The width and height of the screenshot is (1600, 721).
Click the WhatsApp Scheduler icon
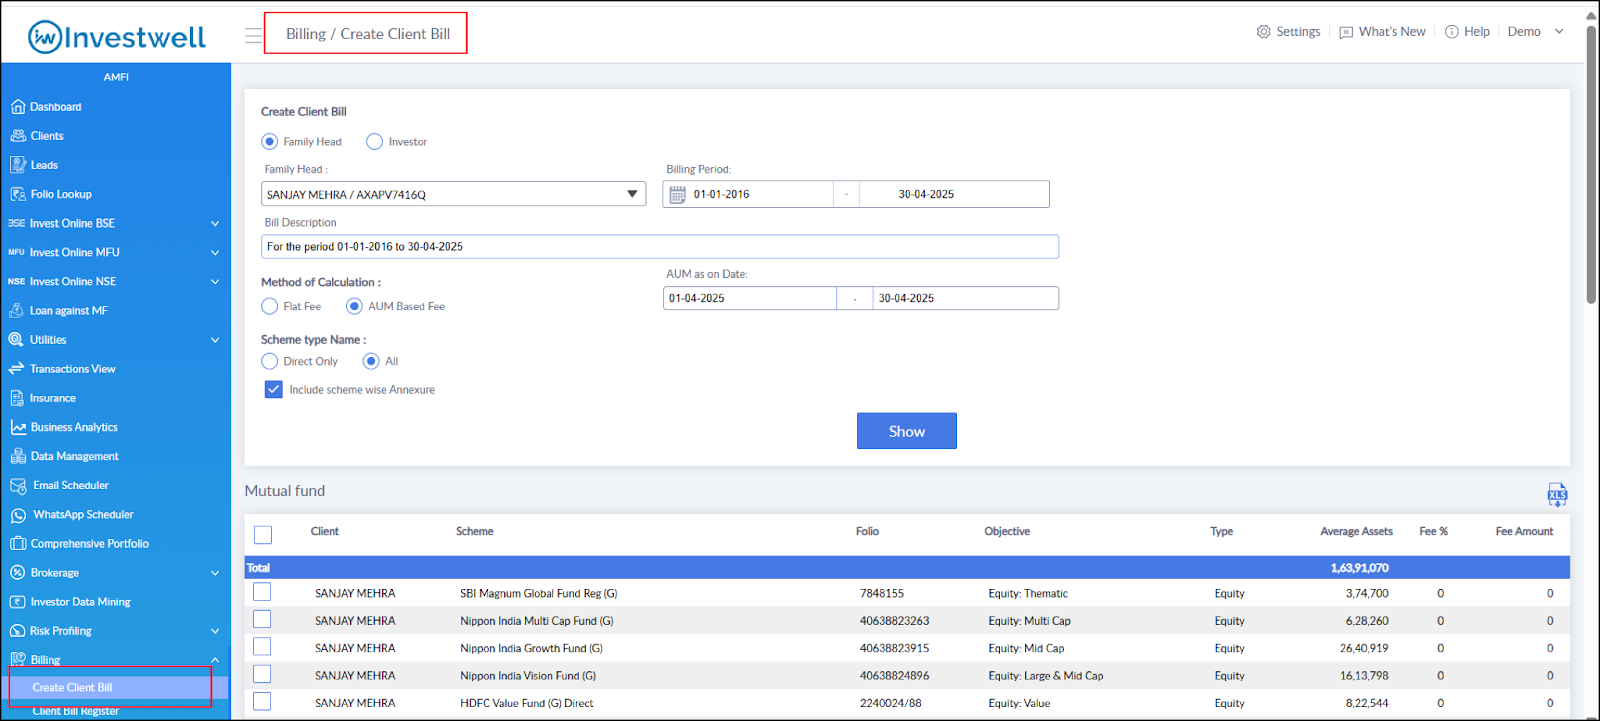point(17,515)
